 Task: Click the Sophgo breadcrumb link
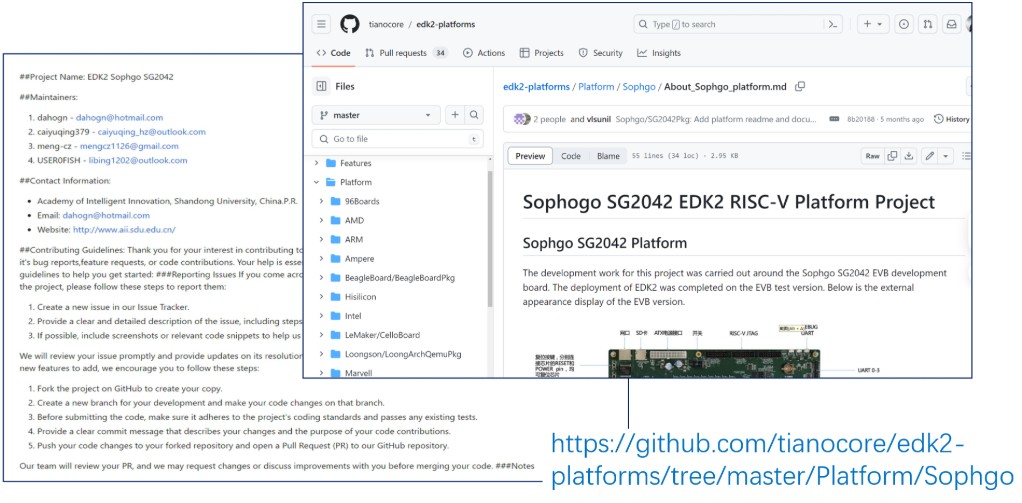tap(639, 87)
